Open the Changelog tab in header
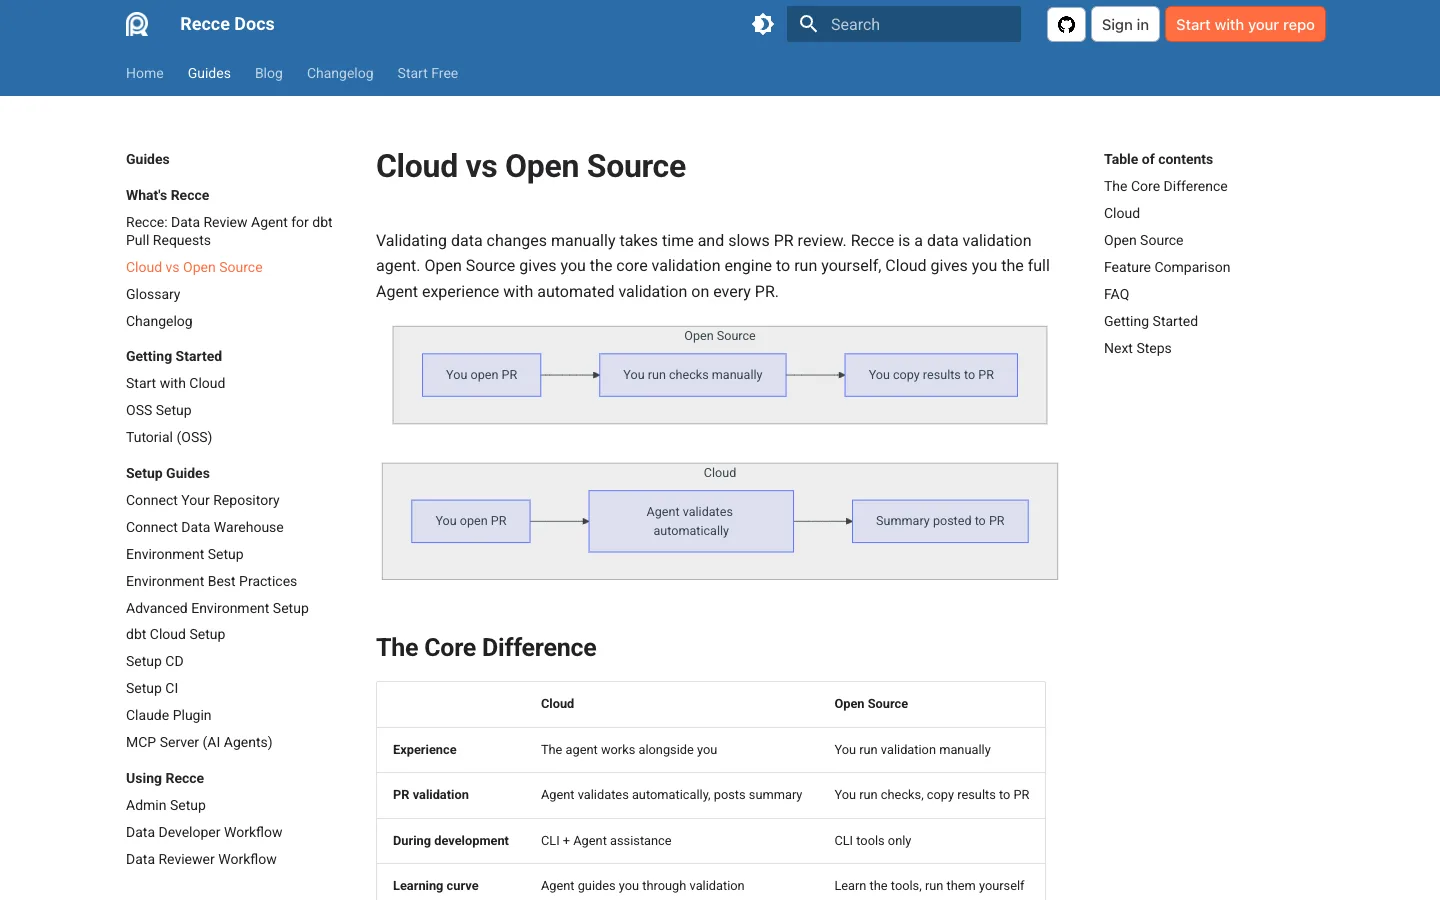 click(340, 73)
